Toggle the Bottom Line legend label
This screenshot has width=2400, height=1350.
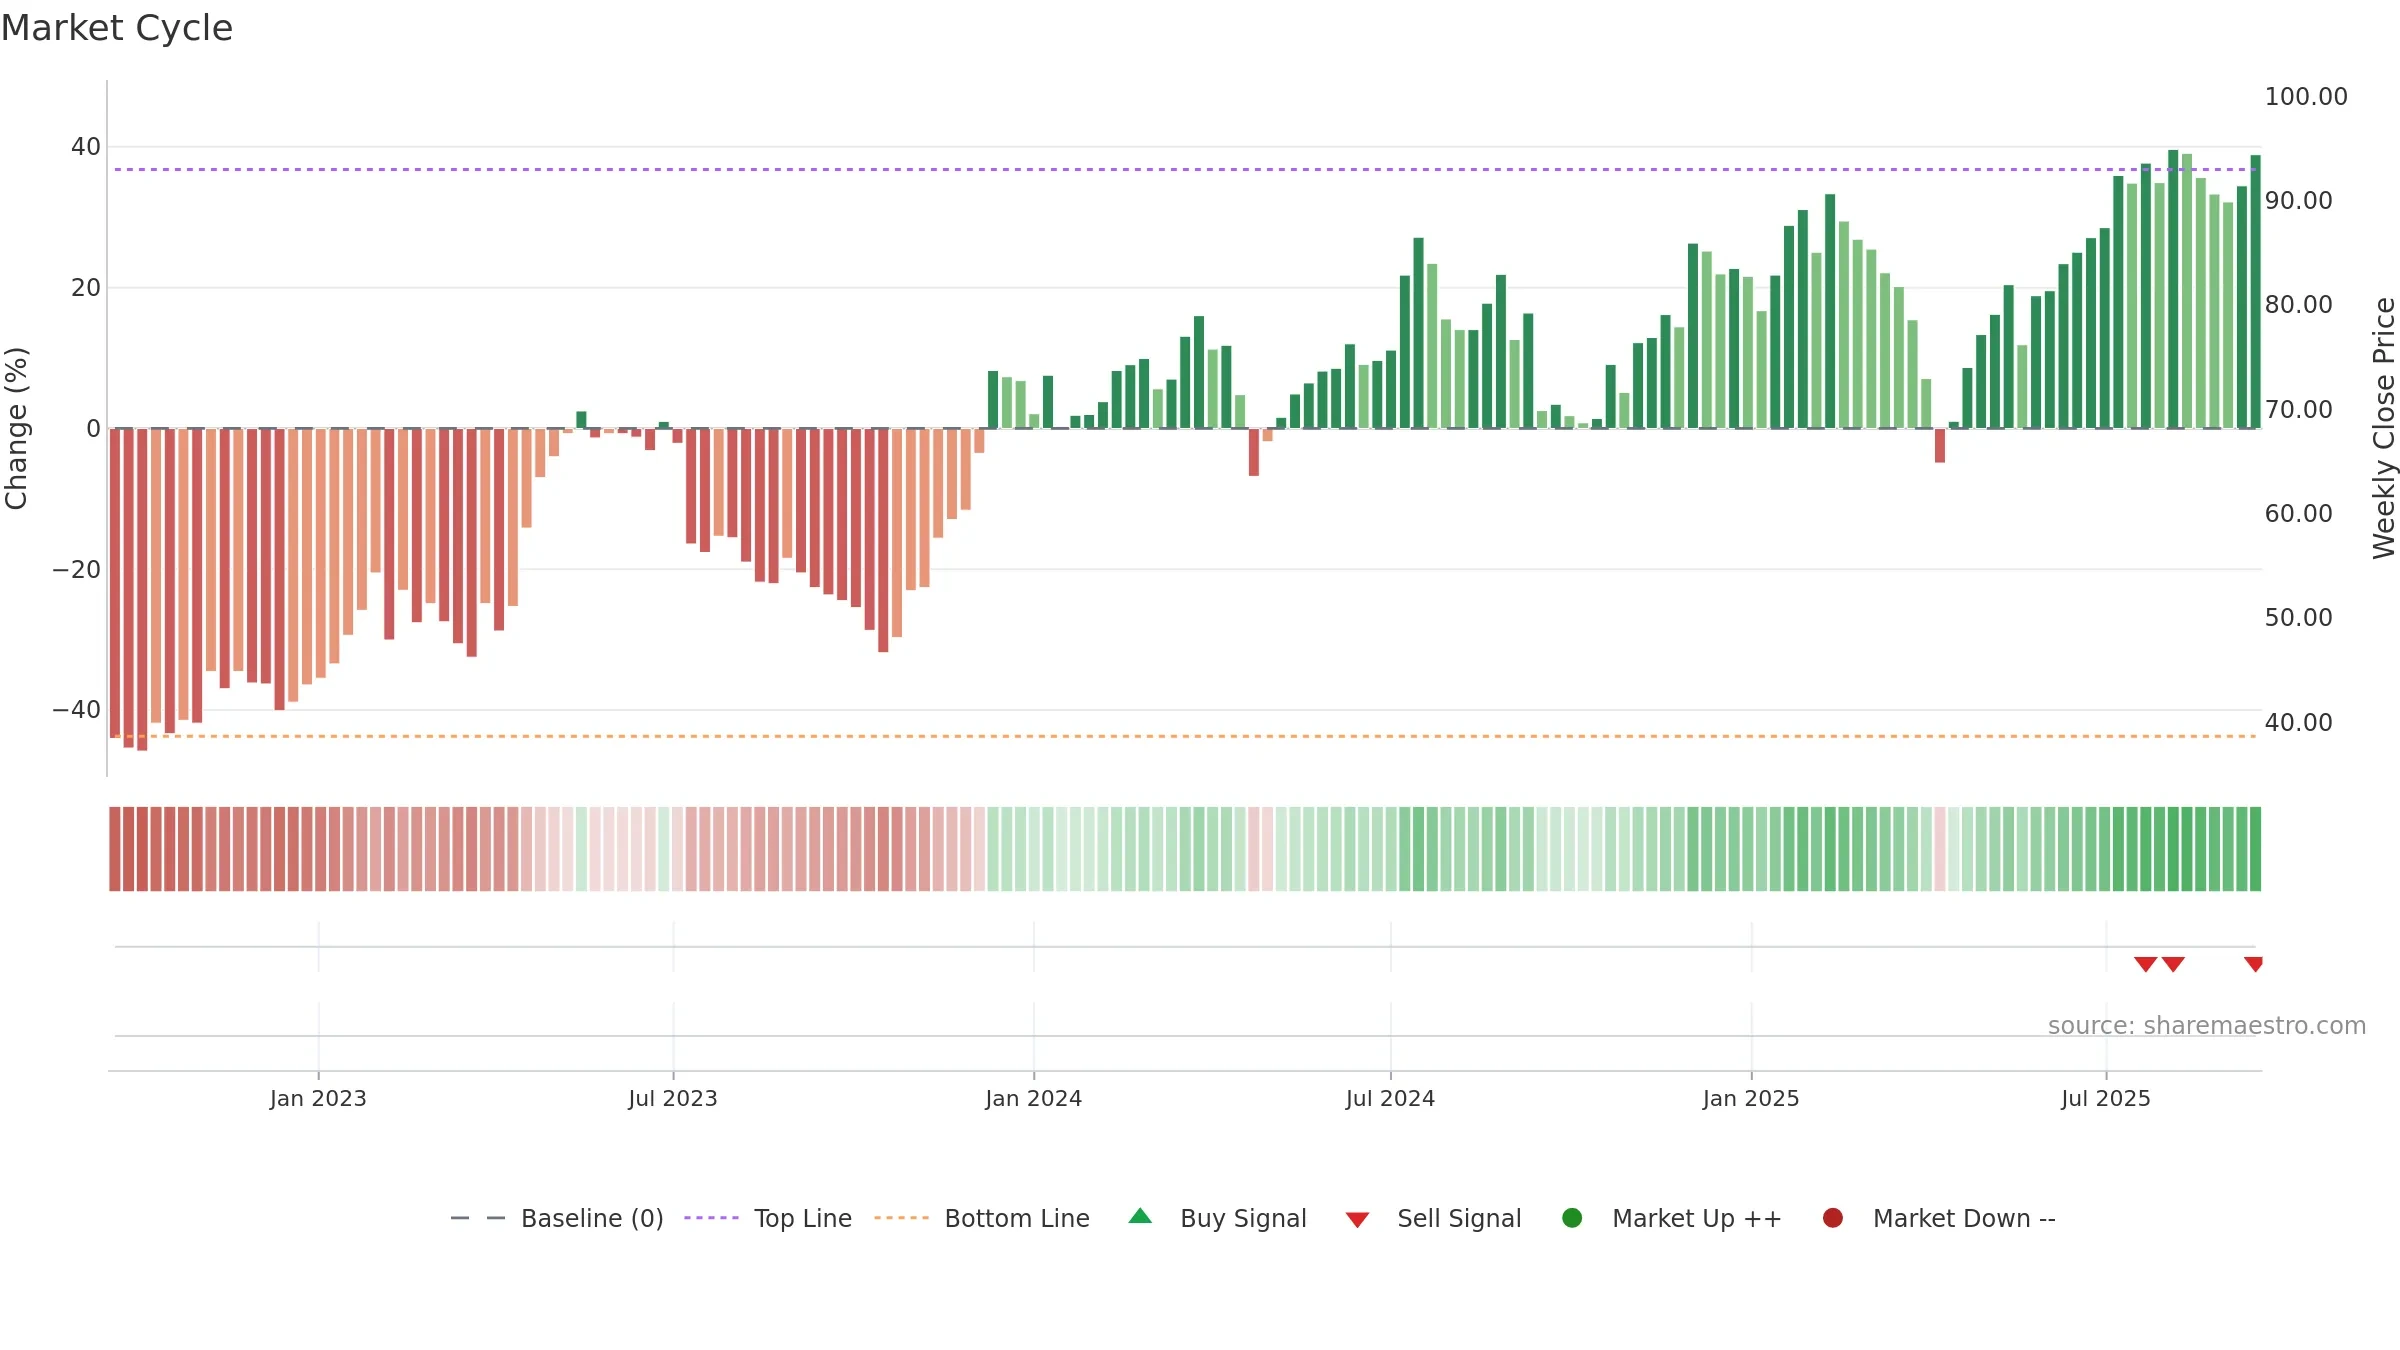pos(1017,1218)
